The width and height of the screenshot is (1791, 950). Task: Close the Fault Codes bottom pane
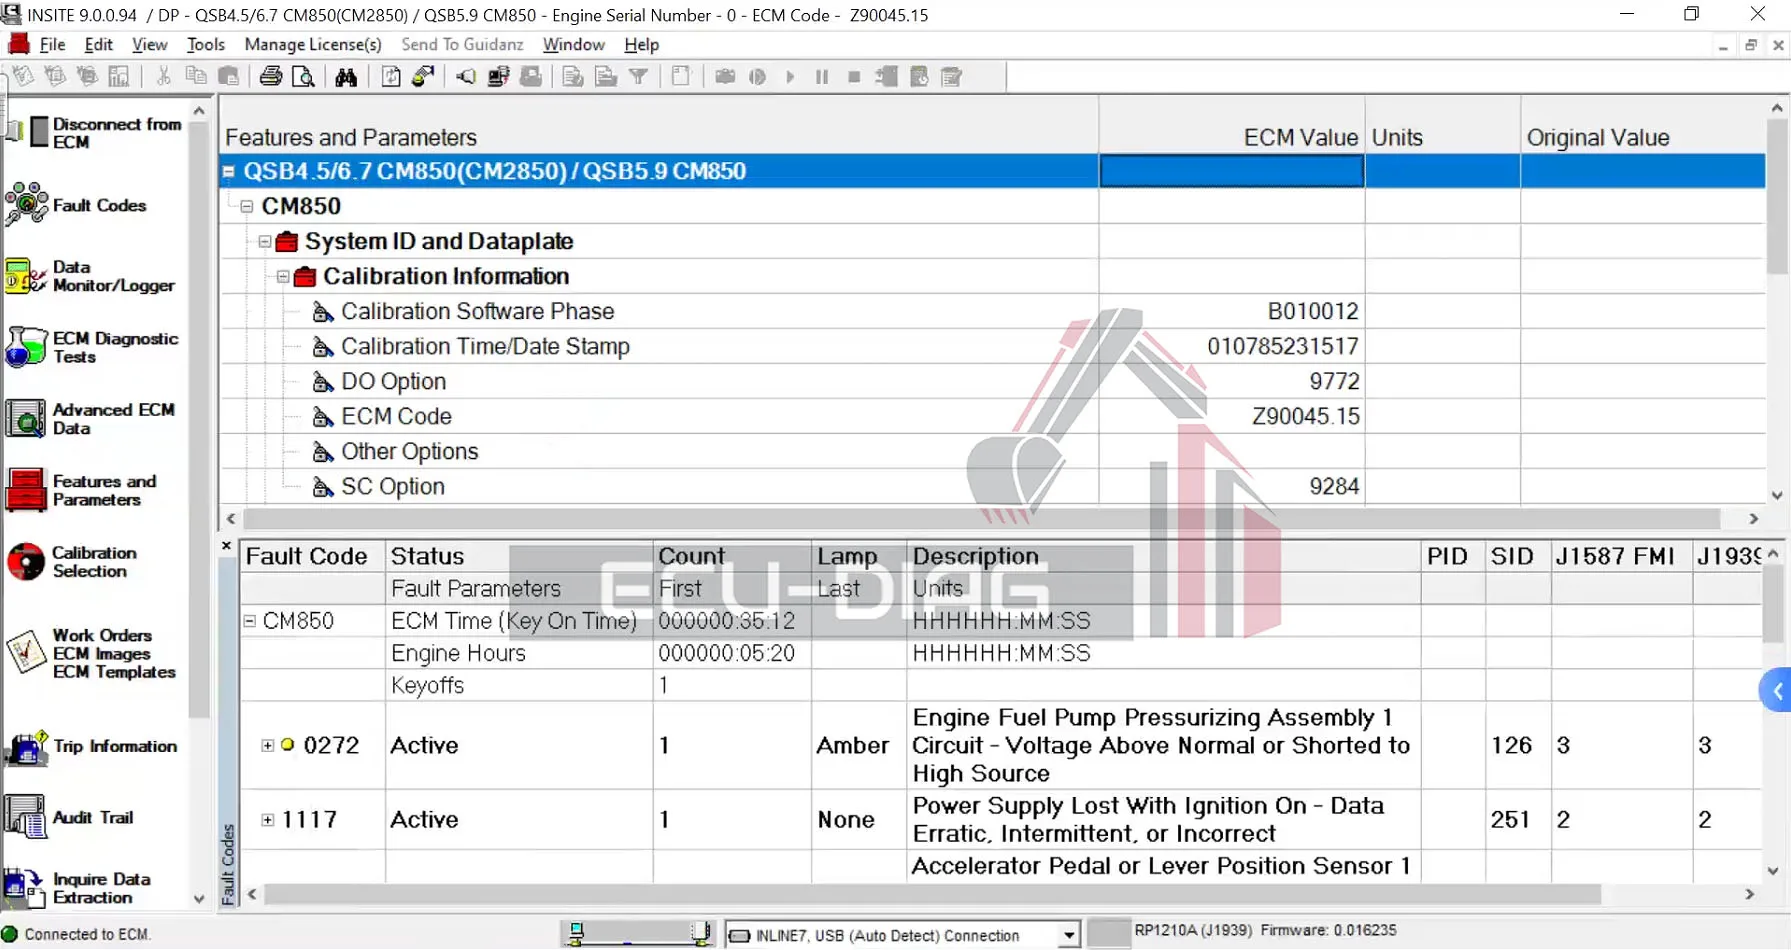coord(226,546)
